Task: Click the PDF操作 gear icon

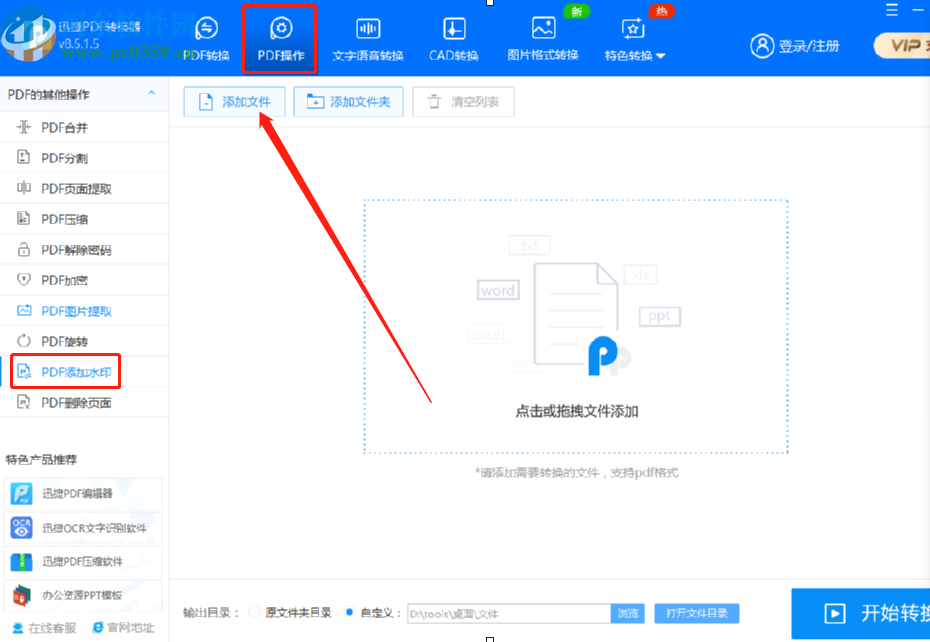Action: click(x=281, y=28)
